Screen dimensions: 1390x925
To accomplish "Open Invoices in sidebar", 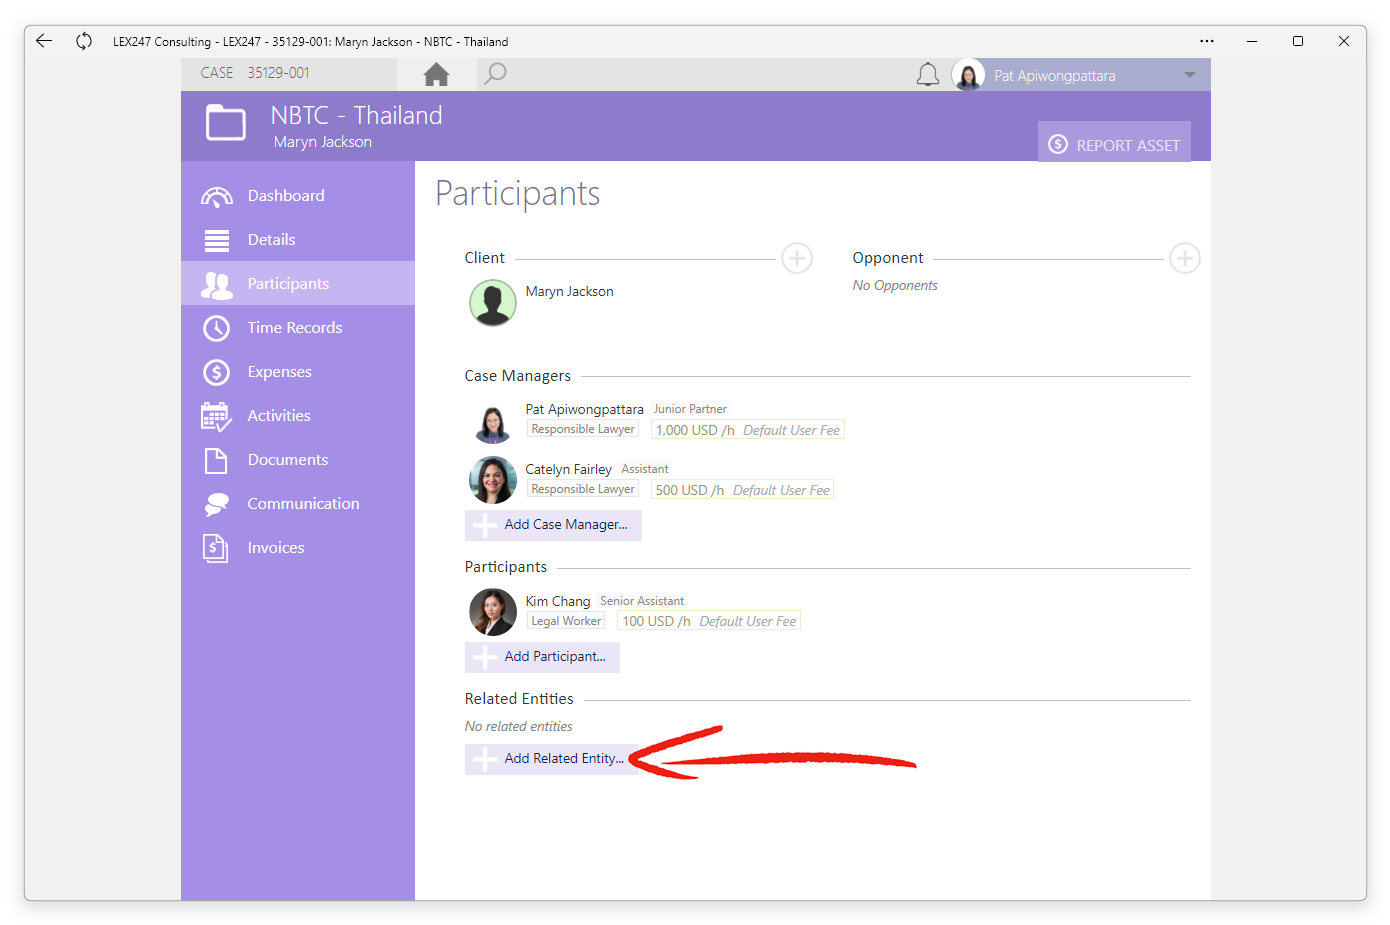I will (298, 547).
